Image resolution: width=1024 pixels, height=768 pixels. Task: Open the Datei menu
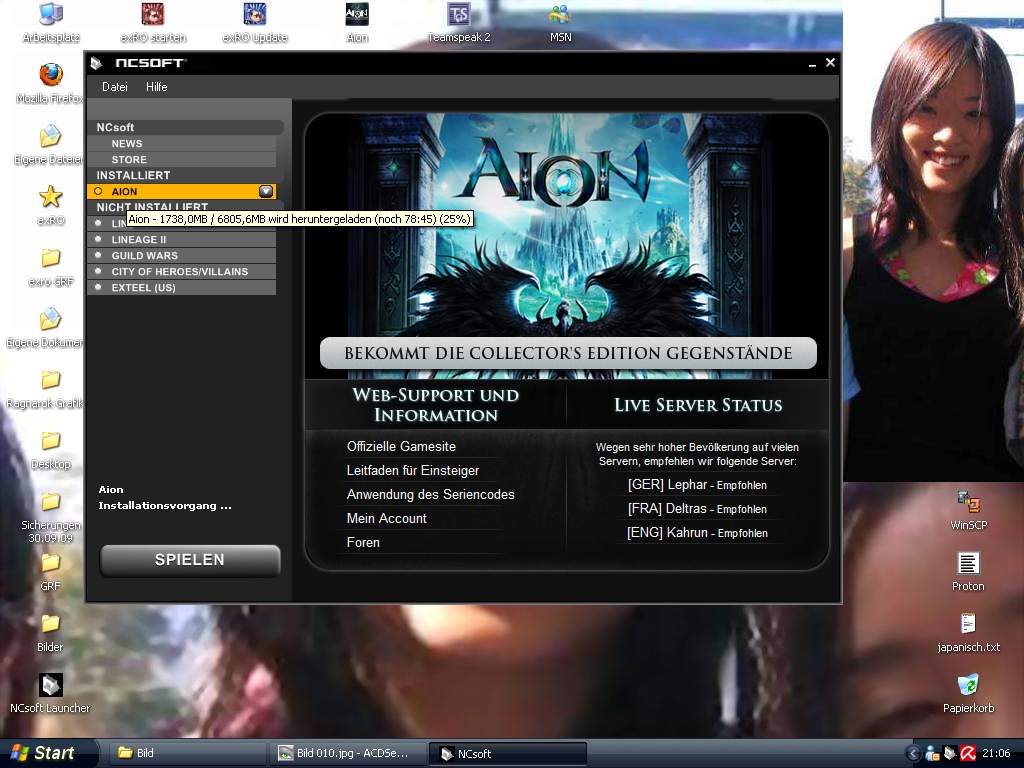(x=114, y=87)
